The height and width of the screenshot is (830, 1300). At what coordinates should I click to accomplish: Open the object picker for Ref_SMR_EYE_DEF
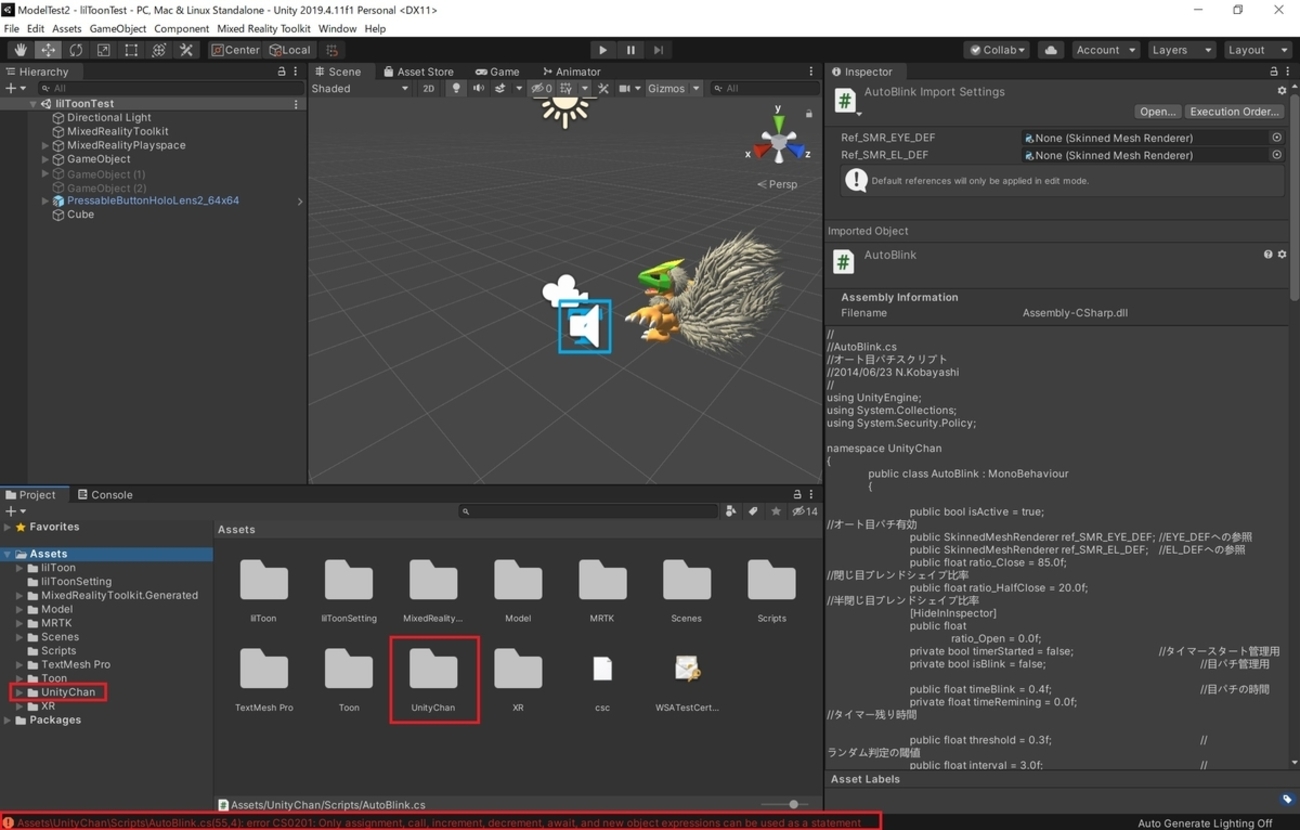(x=1276, y=138)
